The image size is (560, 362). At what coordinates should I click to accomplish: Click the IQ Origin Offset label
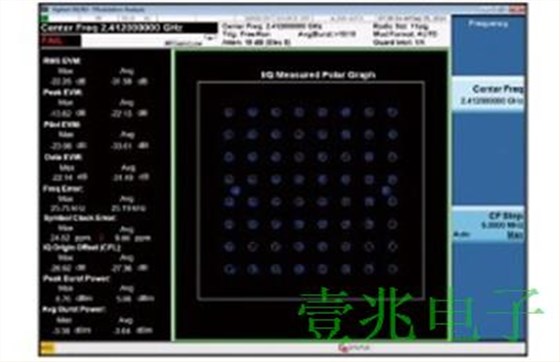82,247
